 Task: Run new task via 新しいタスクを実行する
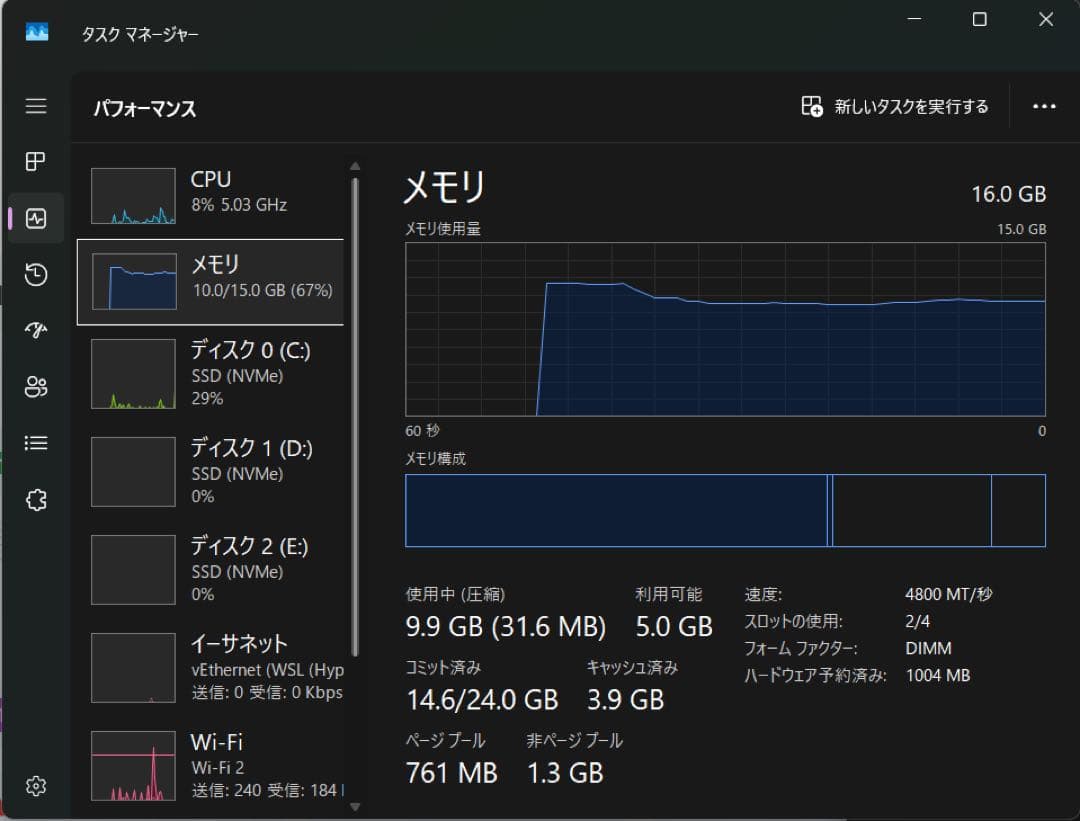895,106
